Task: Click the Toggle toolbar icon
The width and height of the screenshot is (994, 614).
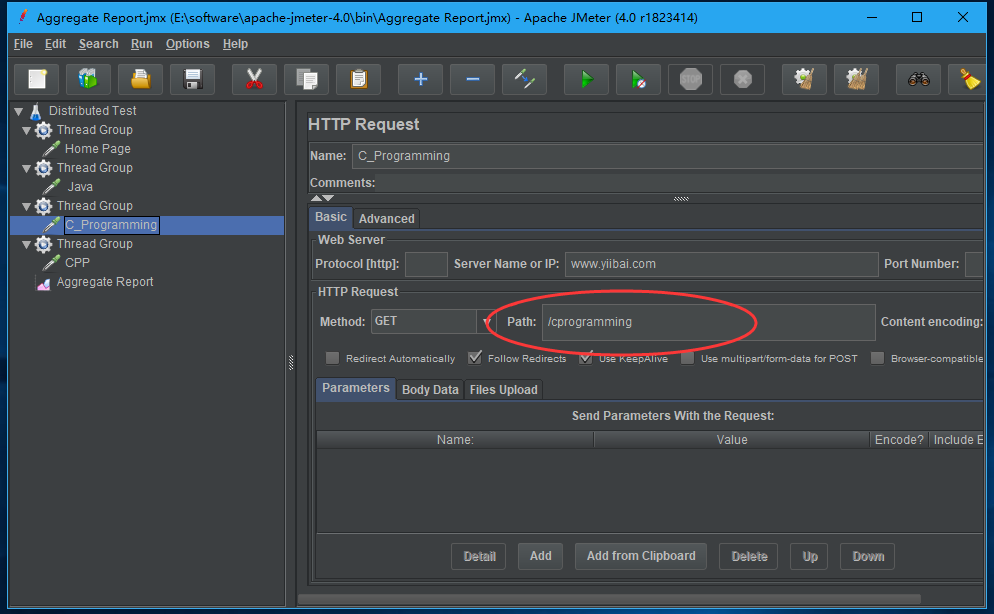Action: (524, 79)
